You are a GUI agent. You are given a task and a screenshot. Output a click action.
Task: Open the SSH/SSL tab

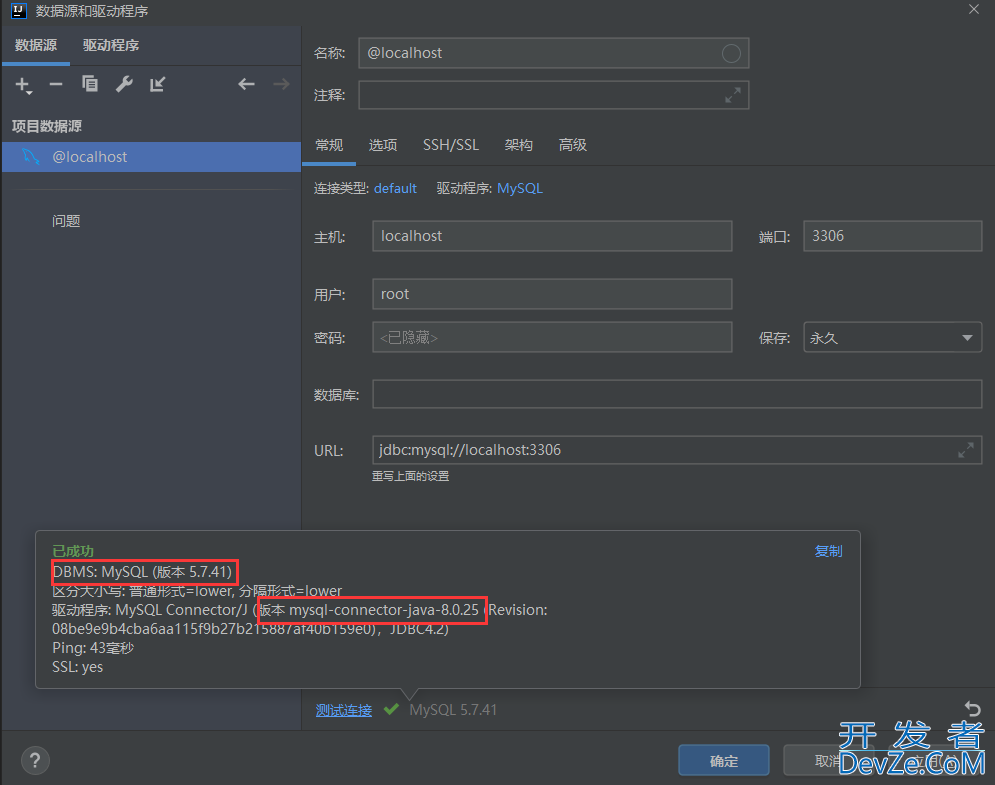click(451, 145)
